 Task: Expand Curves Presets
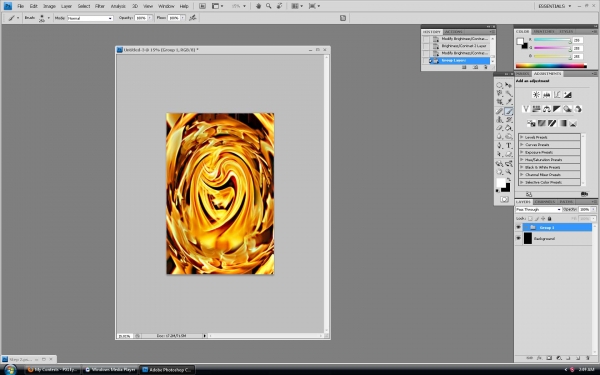click(522, 145)
